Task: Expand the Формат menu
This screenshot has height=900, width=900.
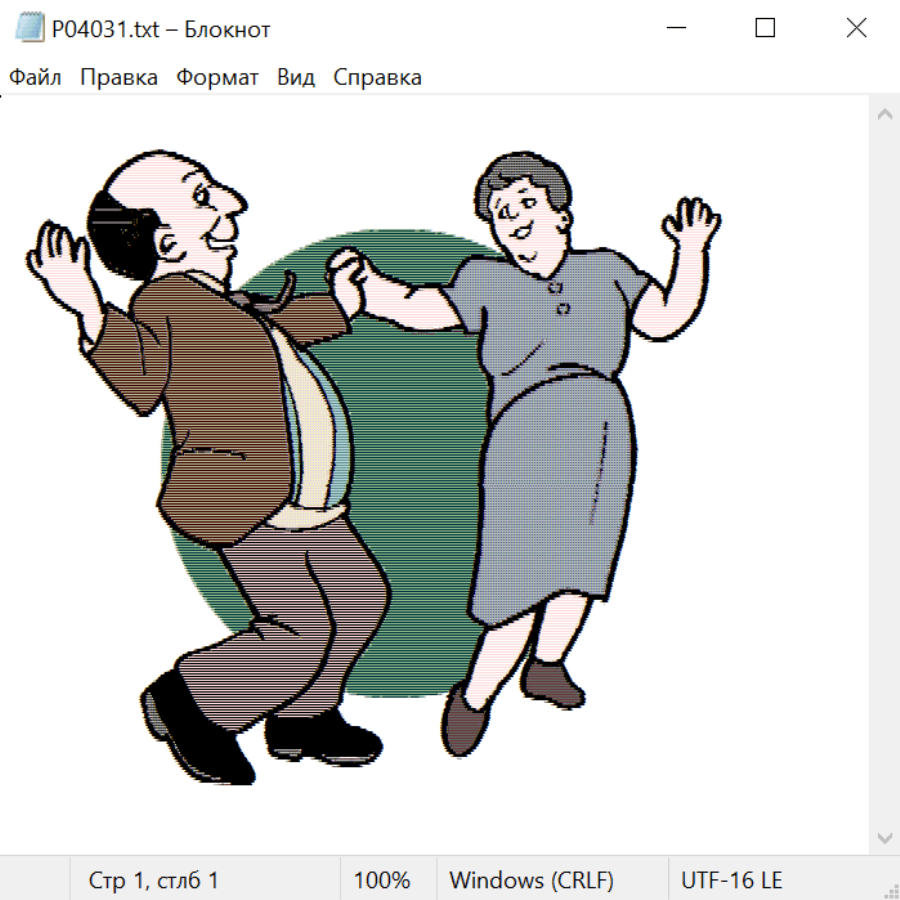Action: [217, 78]
